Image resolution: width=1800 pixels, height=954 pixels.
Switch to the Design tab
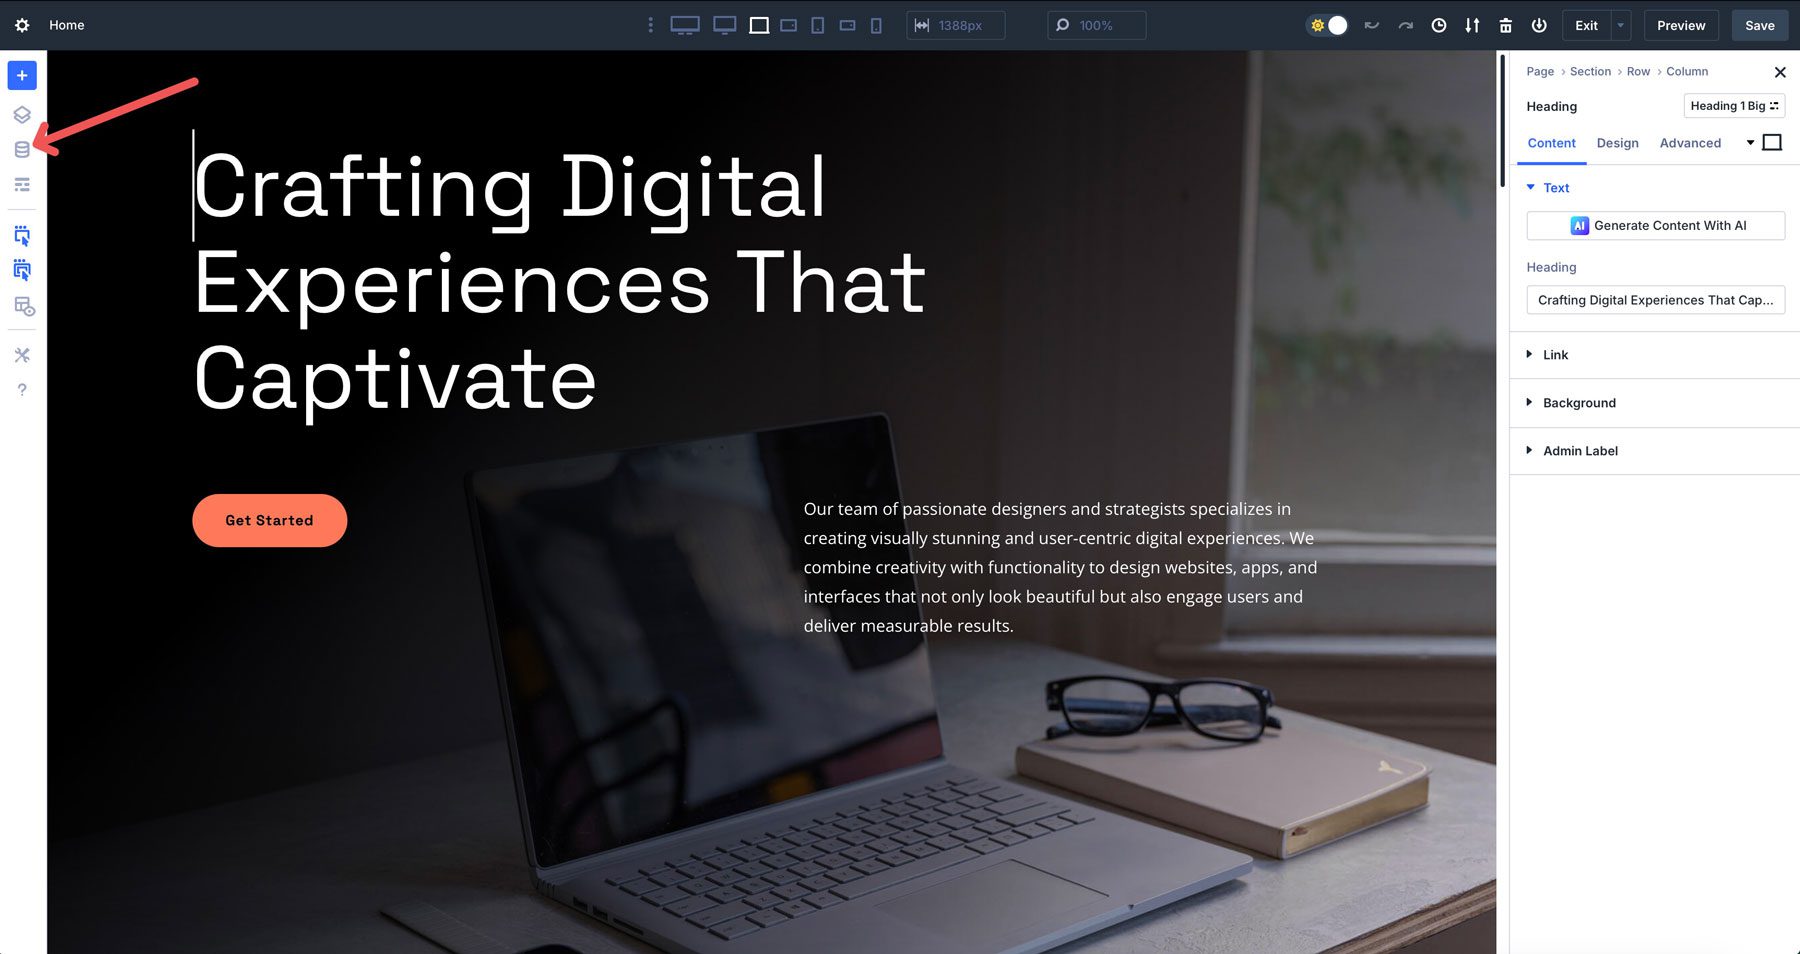[1617, 143]
